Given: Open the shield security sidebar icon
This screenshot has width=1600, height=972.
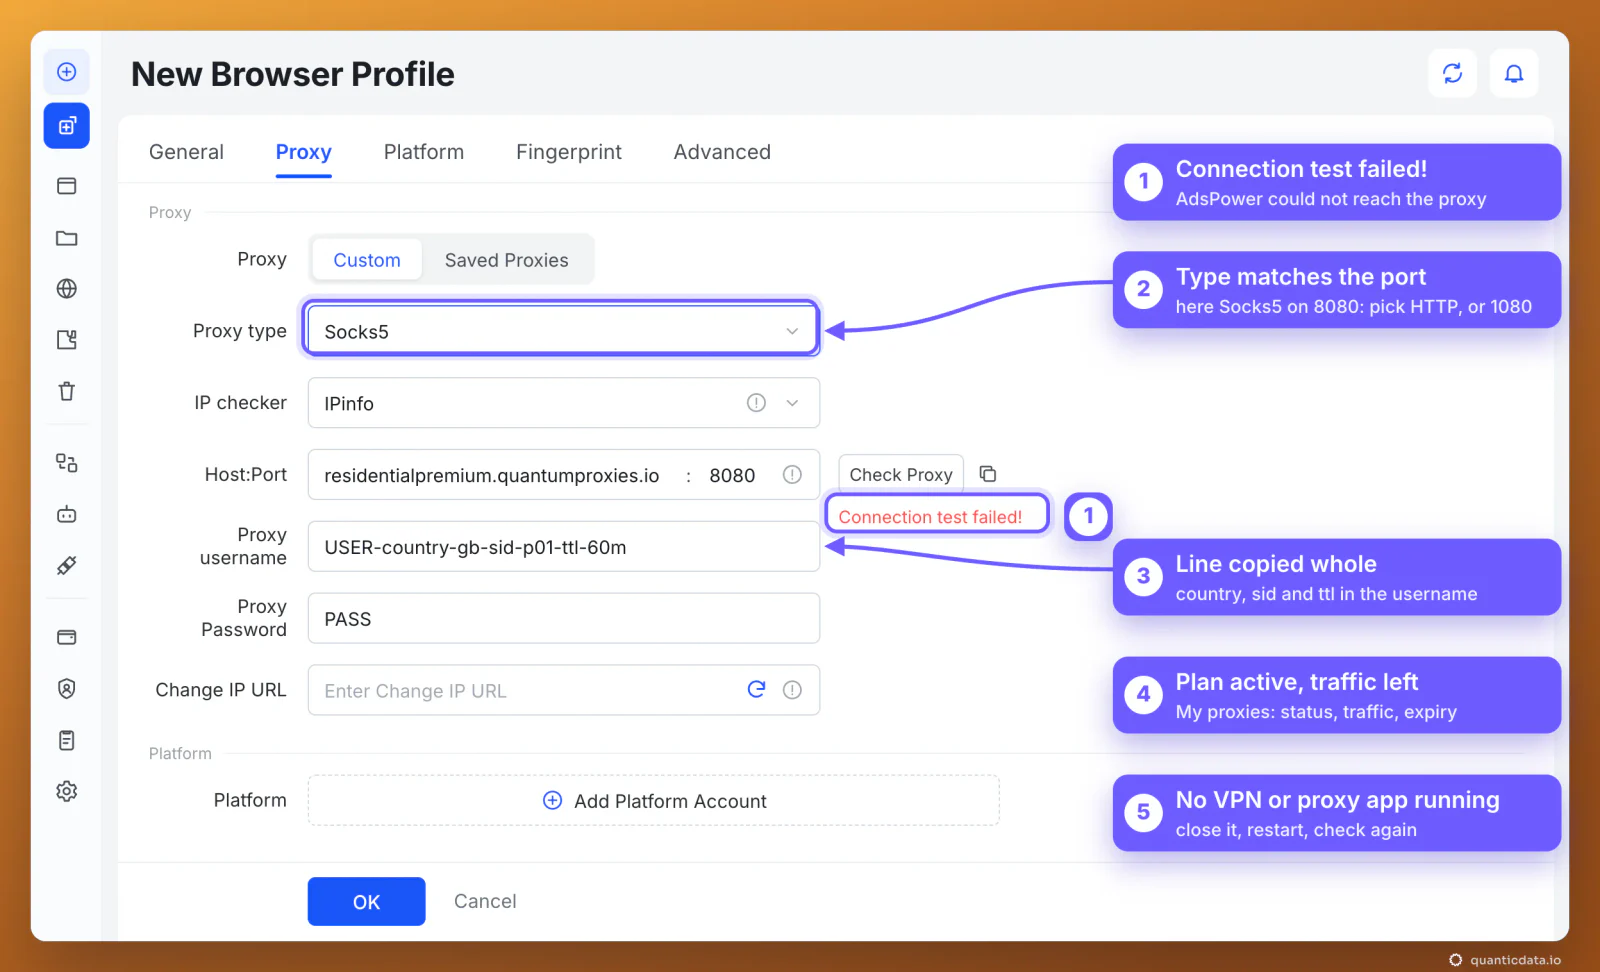Looking at the screenshot, I should [x=67, y=689].
